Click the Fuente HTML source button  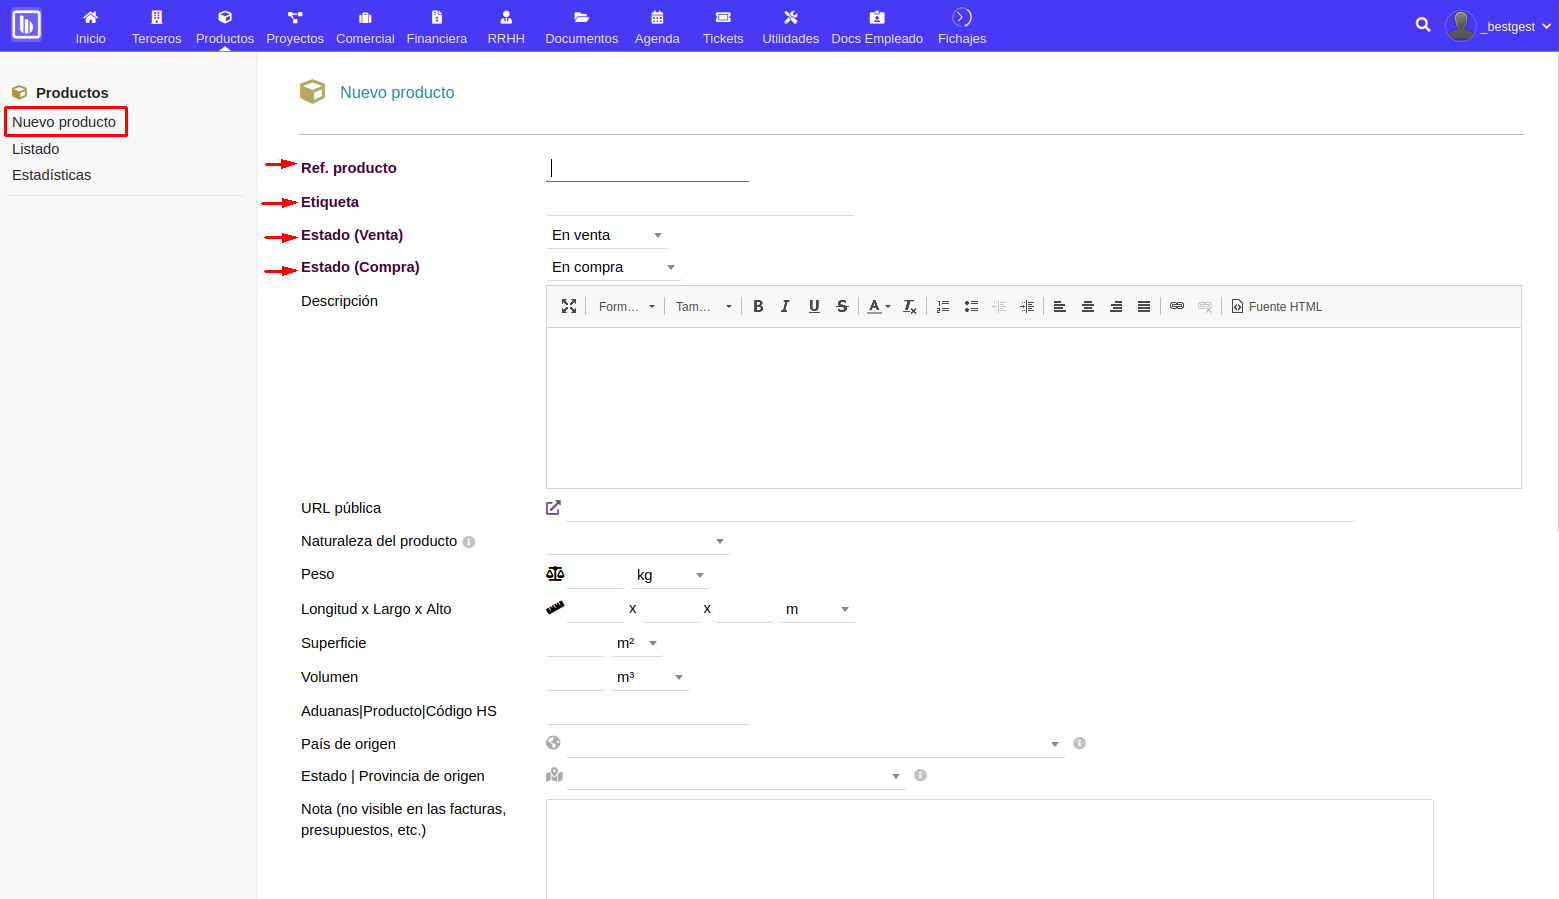1277,306
